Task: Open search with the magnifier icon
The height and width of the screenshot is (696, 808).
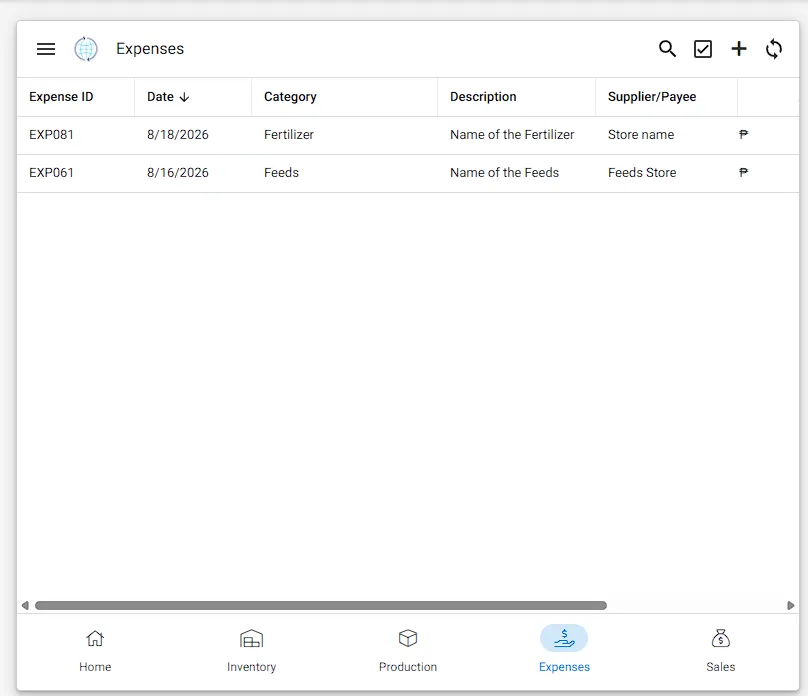Action: click(667, 49)
